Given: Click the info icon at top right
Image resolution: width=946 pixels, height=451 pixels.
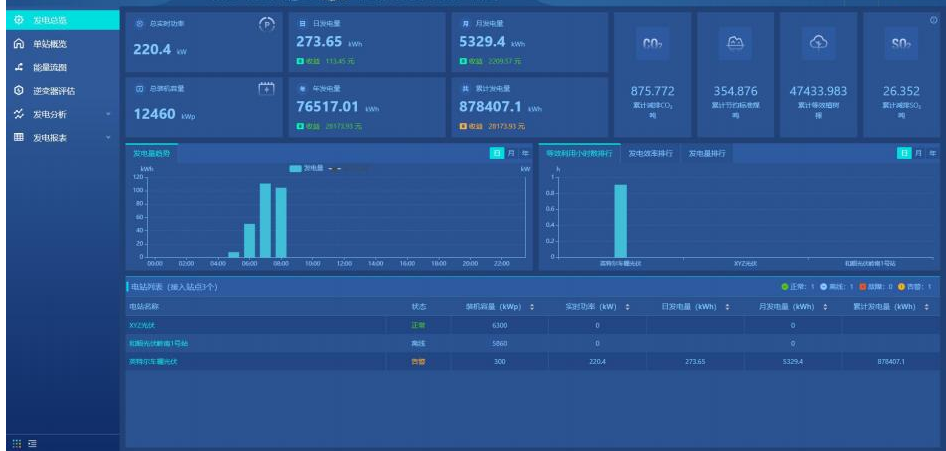Looking at the screenshot, I should pos(933,20).
